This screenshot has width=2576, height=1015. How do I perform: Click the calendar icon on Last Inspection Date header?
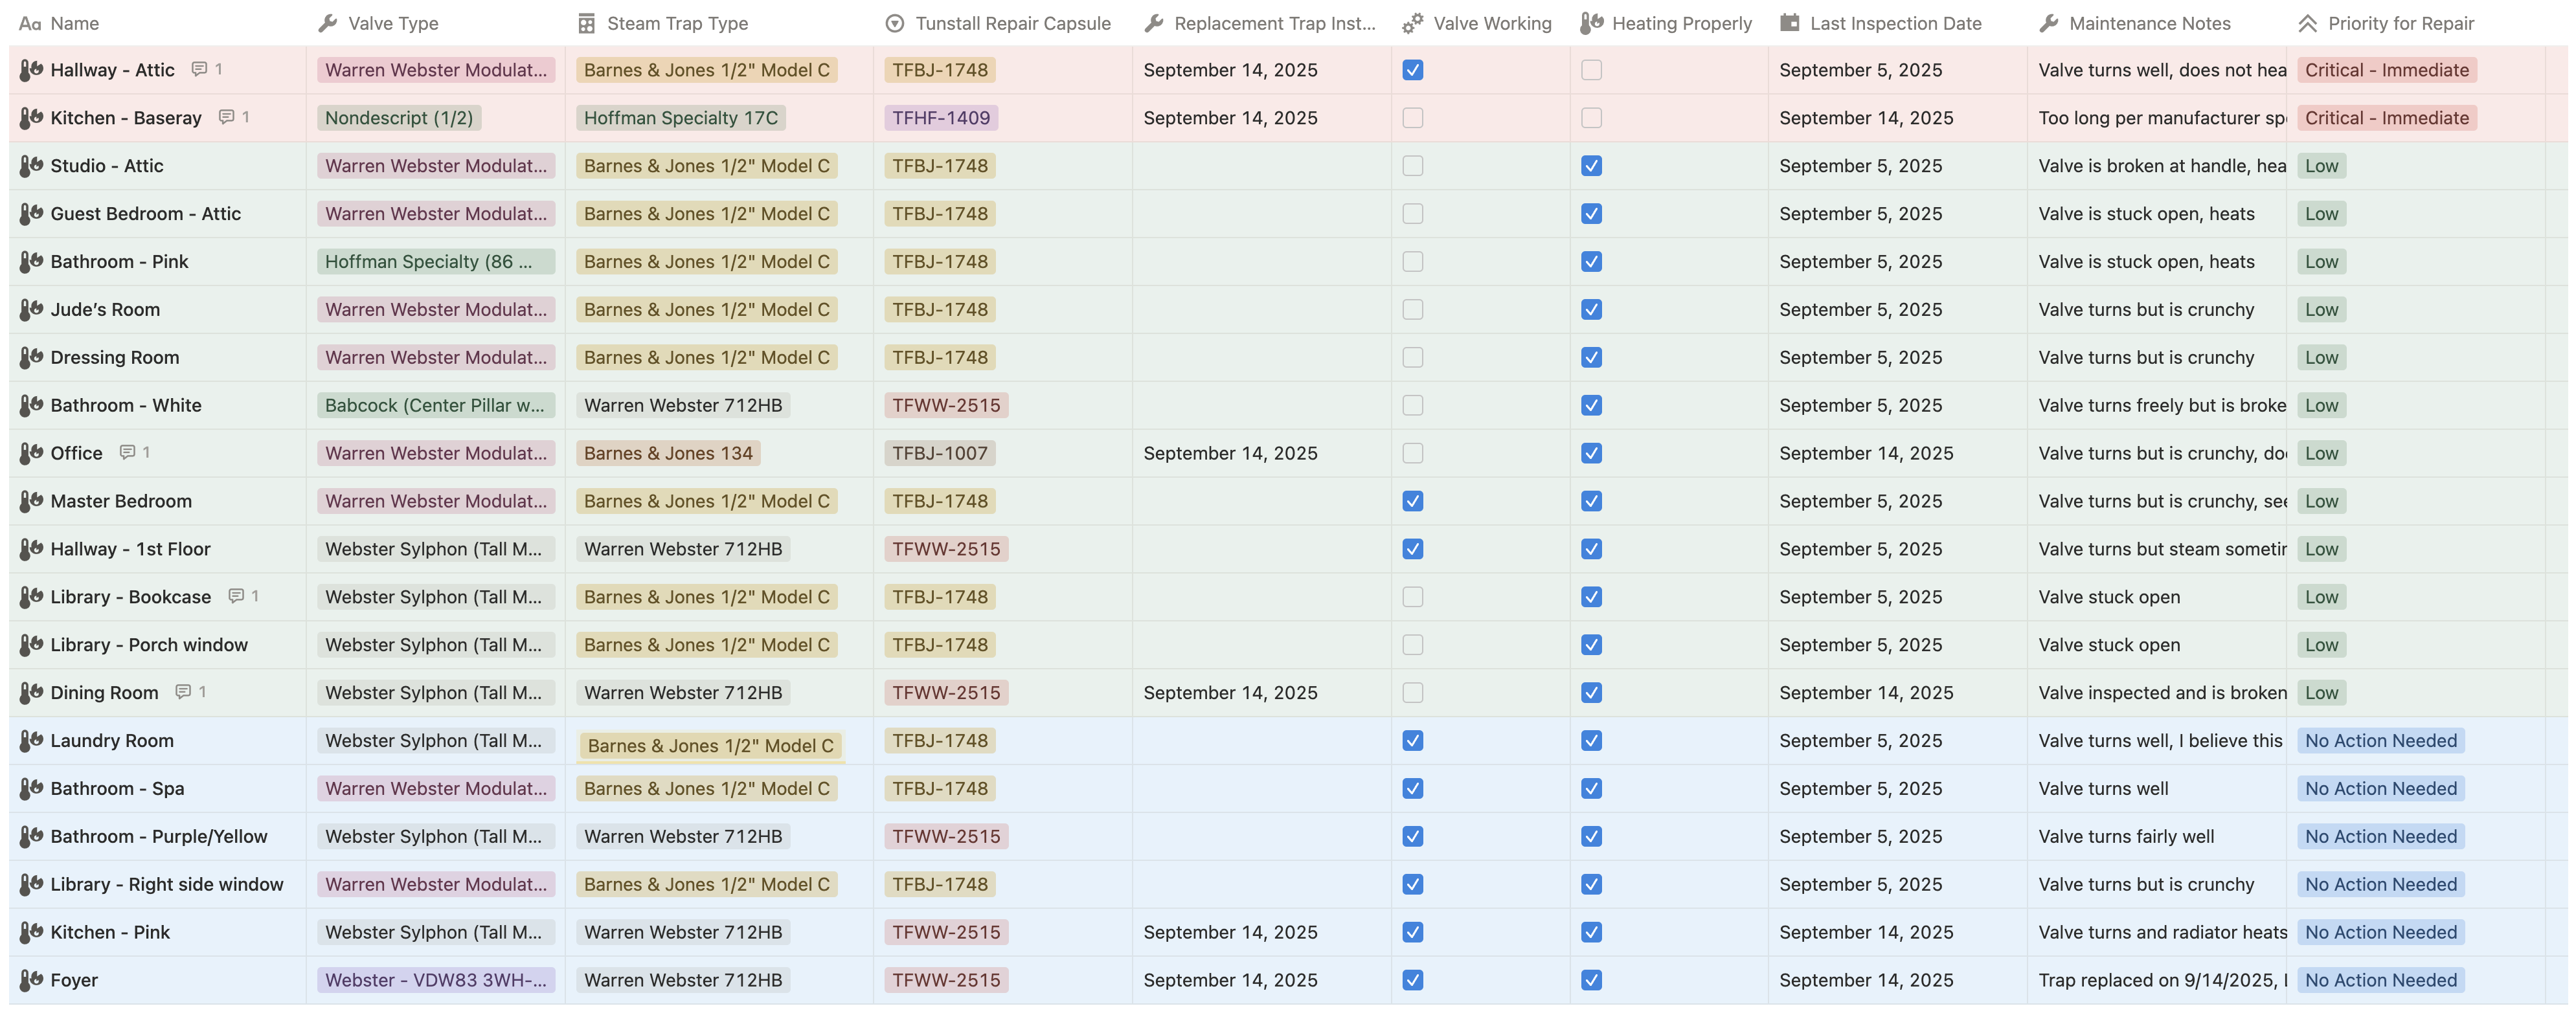[1790, 22]
